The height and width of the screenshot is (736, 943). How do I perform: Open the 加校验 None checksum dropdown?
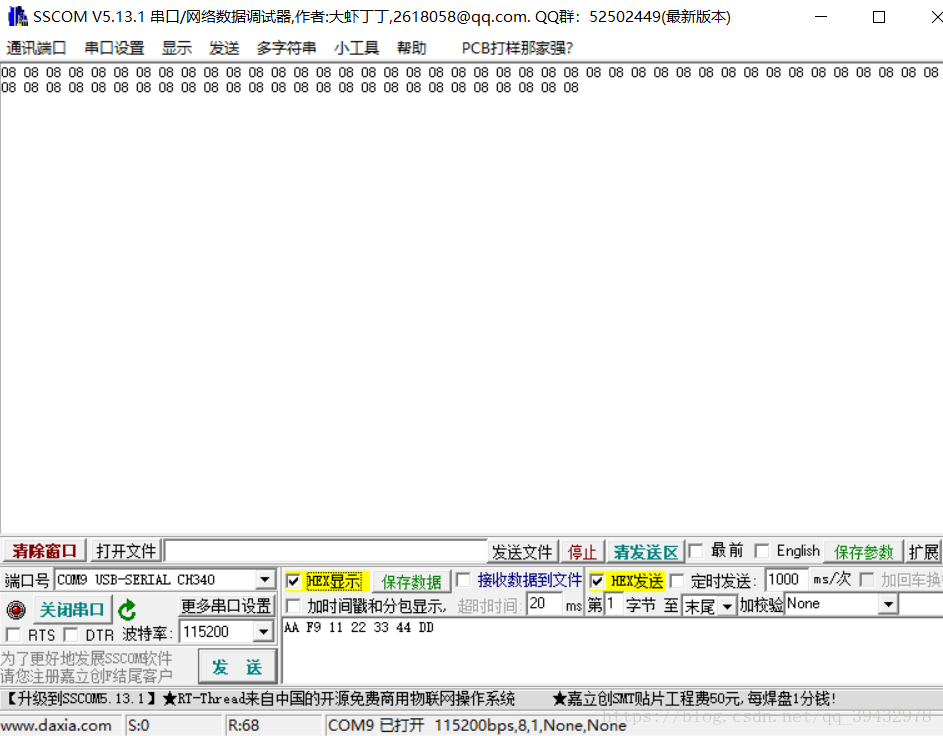[x=886, y=604]
